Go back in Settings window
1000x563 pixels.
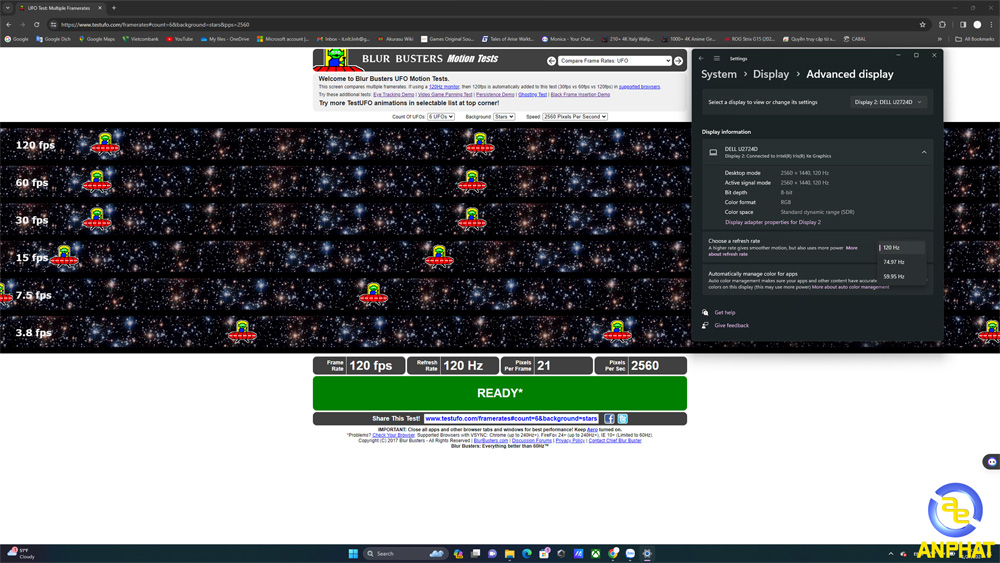(701, 58)
